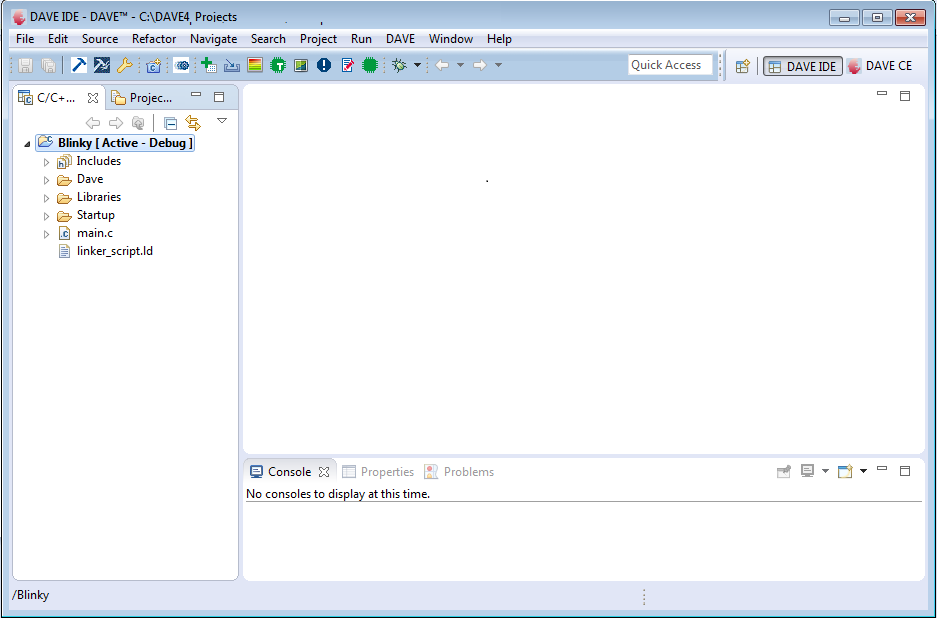Maximize the project explorer panel

coord(219,97)
